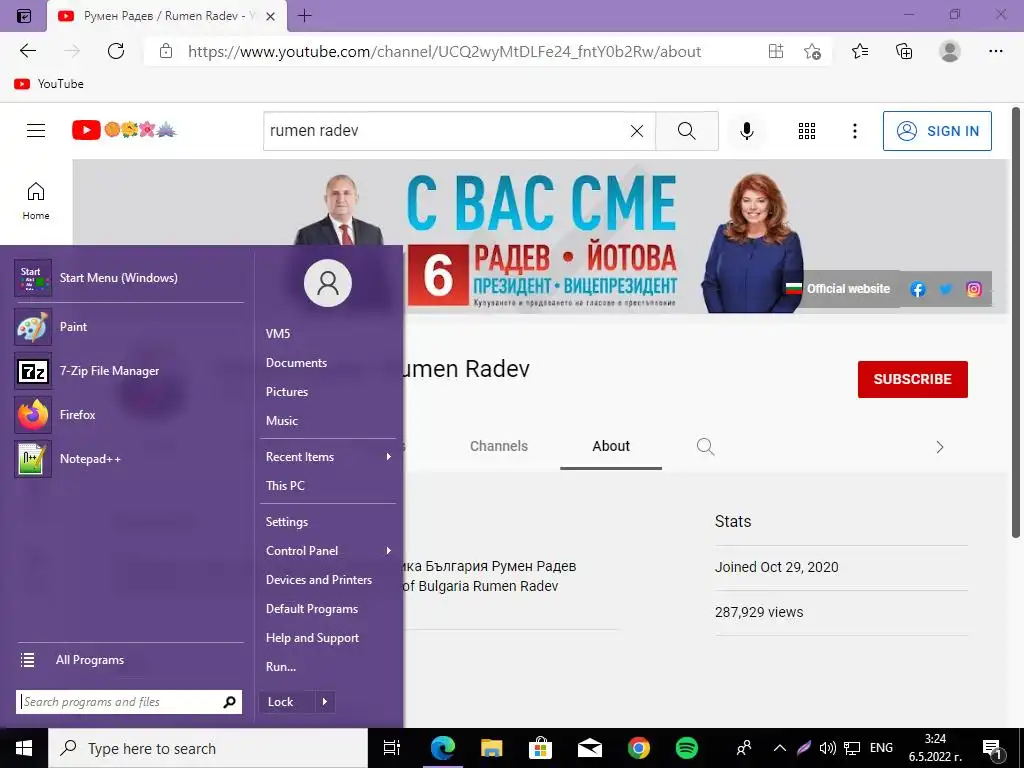Click the SIGN IN button
Screen dimensions: 1024x768
[937, 131]
